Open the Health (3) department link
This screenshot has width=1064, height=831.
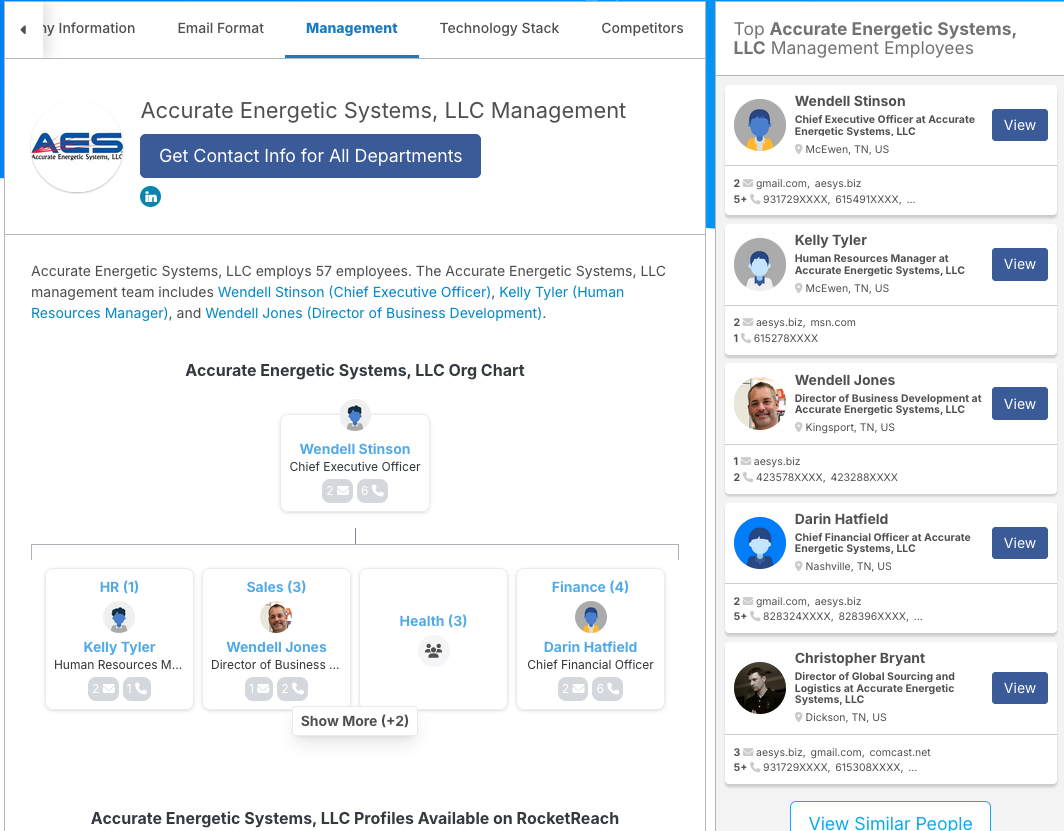click(433, 621)
